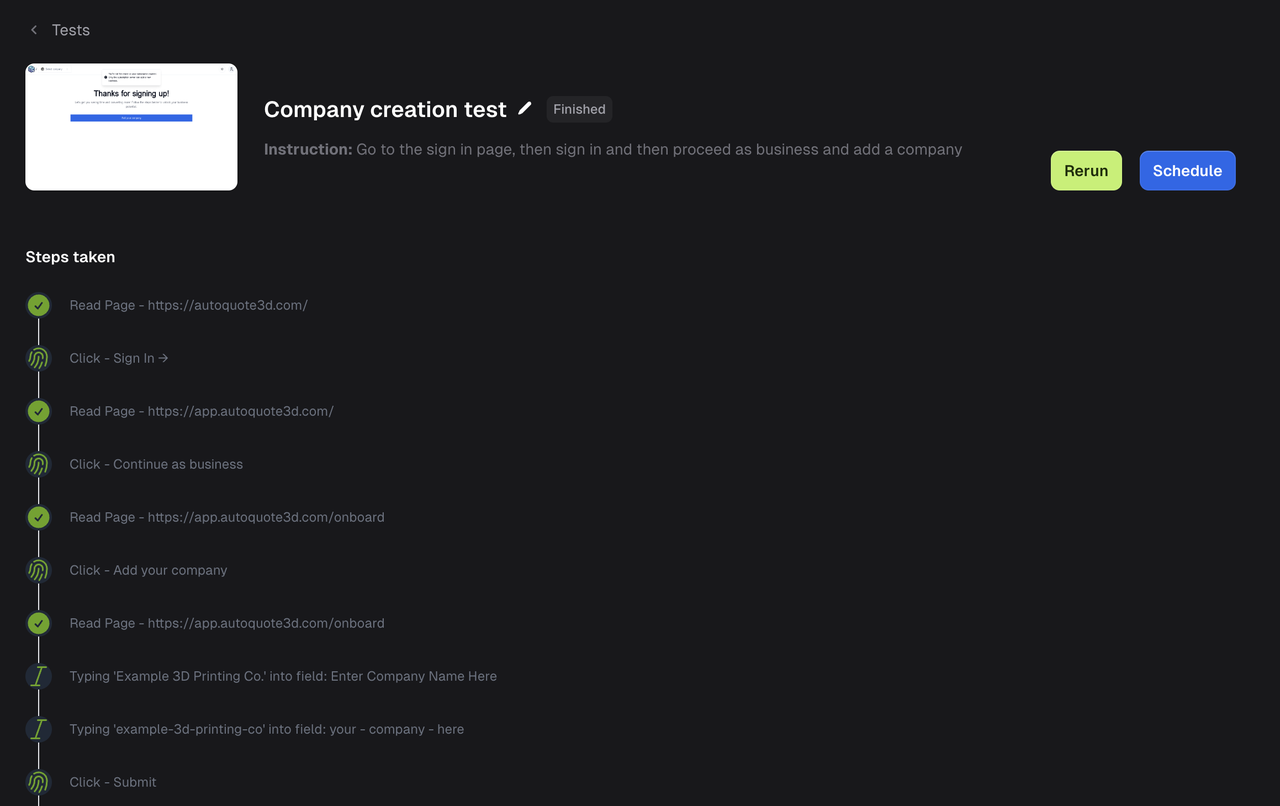Click the blue progress bar in the thumbnail
Viewport: 1280px width, 806px height.
coord(131,117)
